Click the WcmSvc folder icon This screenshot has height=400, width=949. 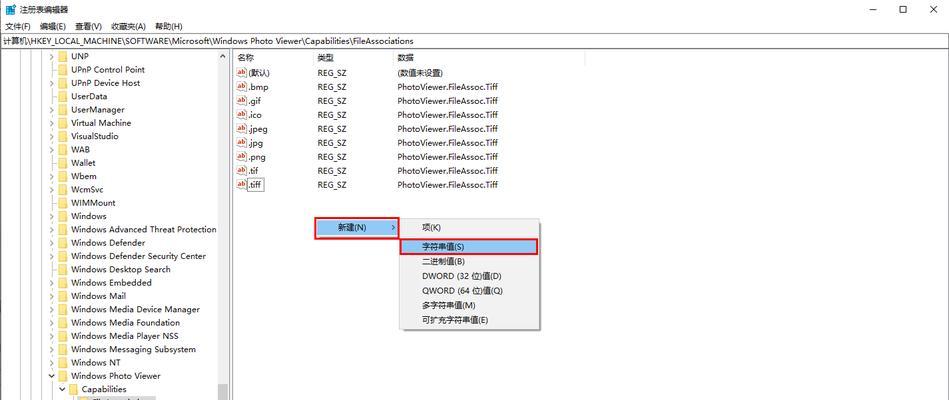tap(62, 189)
